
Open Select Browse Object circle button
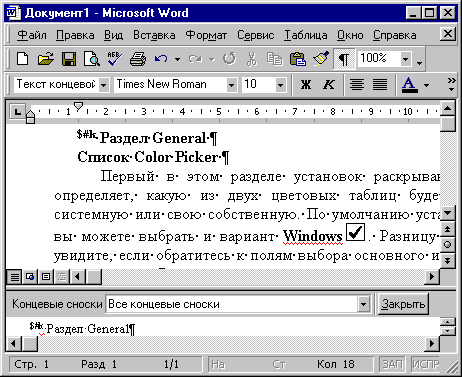tap(448, 245)
